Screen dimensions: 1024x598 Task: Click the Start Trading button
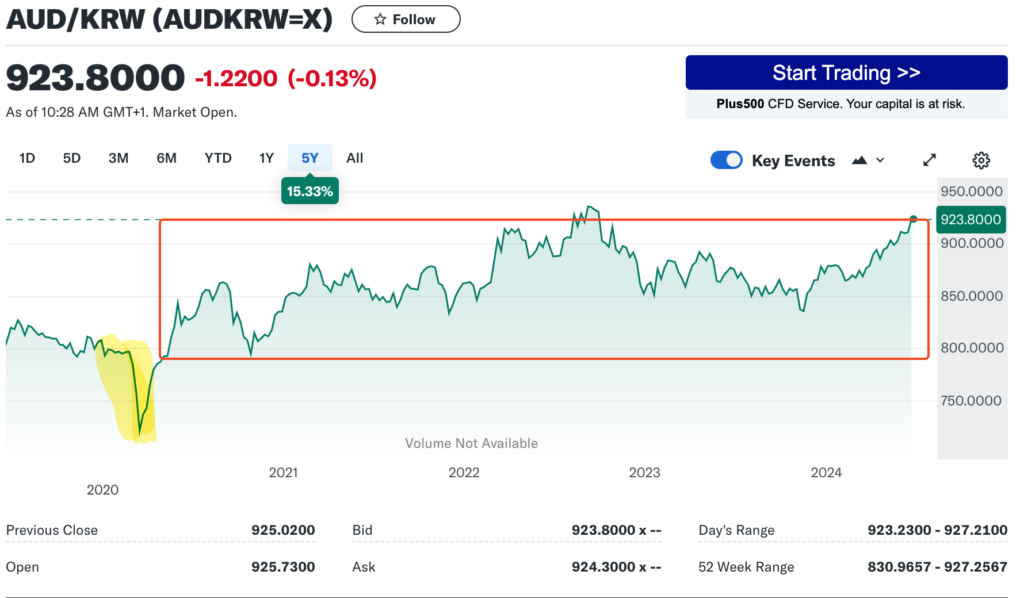pos(846,73)
